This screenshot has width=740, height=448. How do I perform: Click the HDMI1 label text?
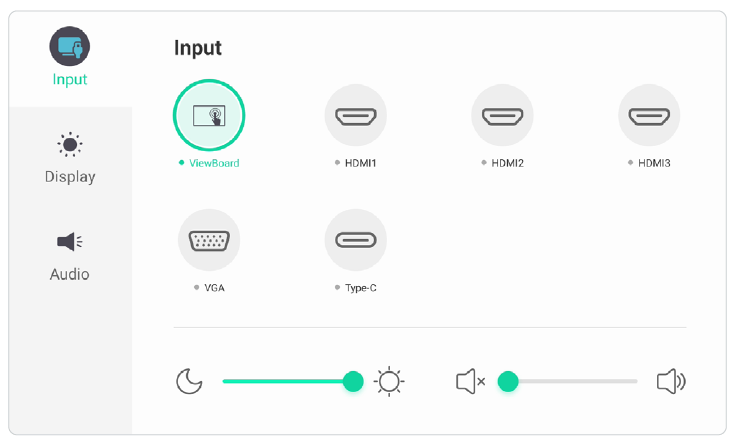[361, 163]
